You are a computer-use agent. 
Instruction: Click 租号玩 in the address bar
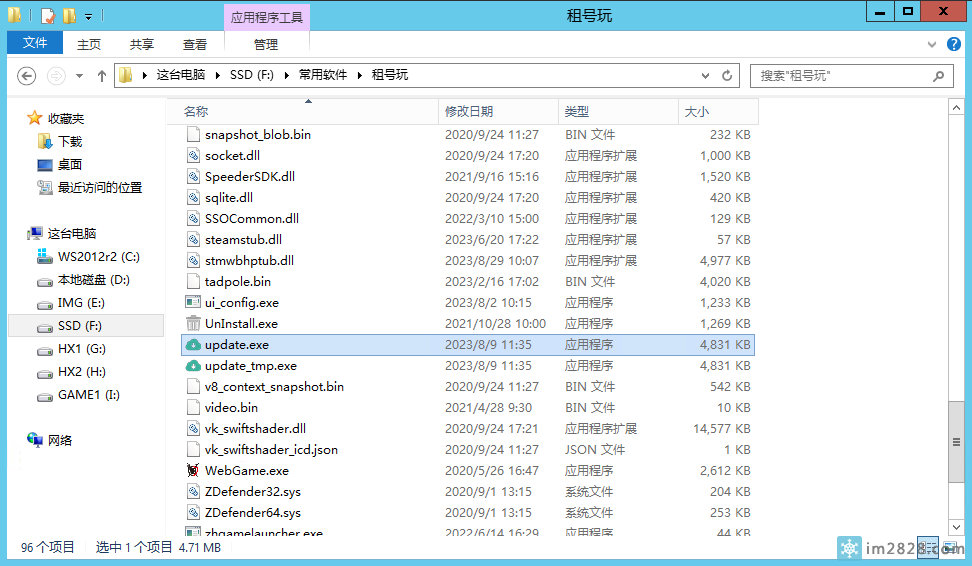click(x=390, y=75)
